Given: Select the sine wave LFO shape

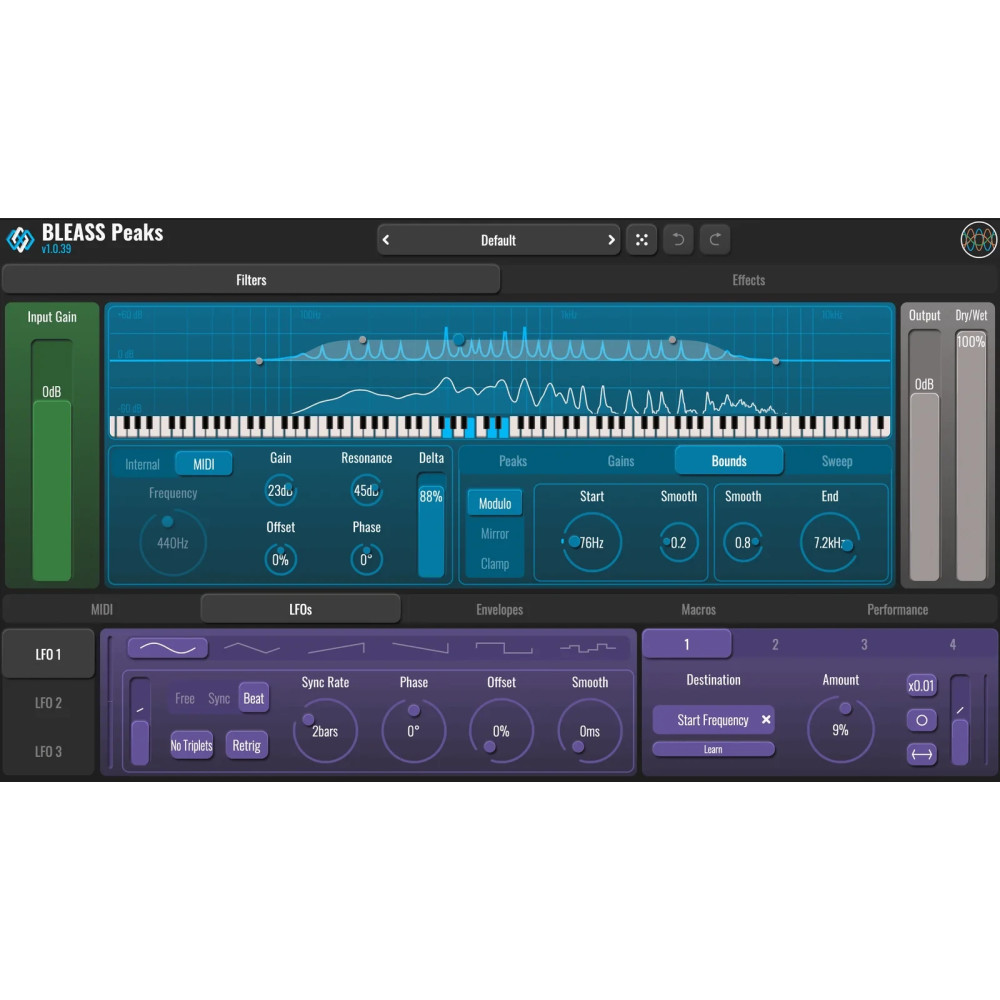Looking at the screenshot, I should coord(168,648).
